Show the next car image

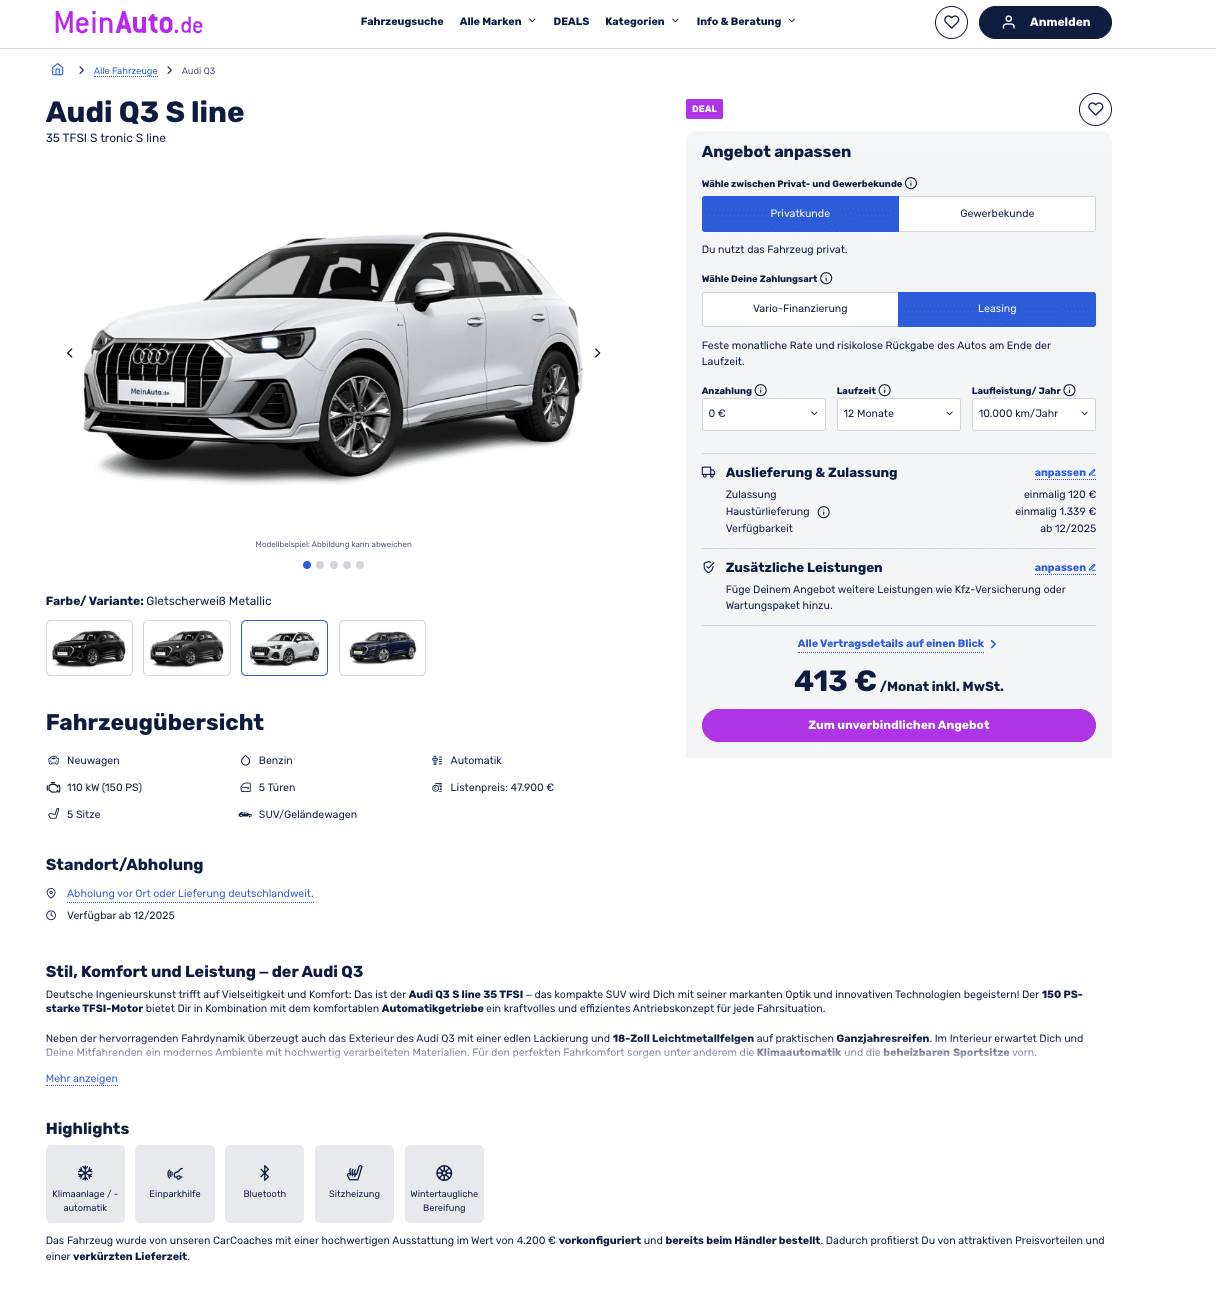point(598,353)
